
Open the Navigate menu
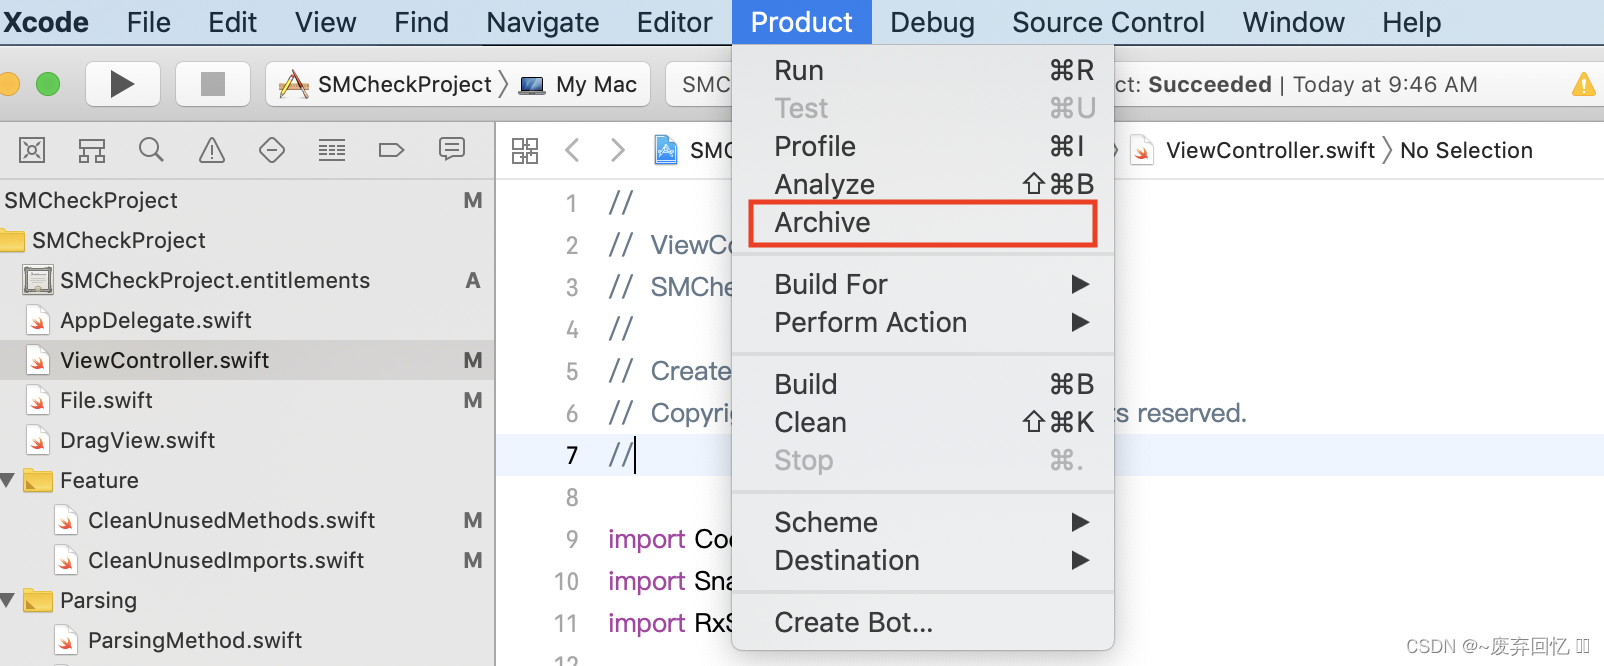(x=543, y=22)
